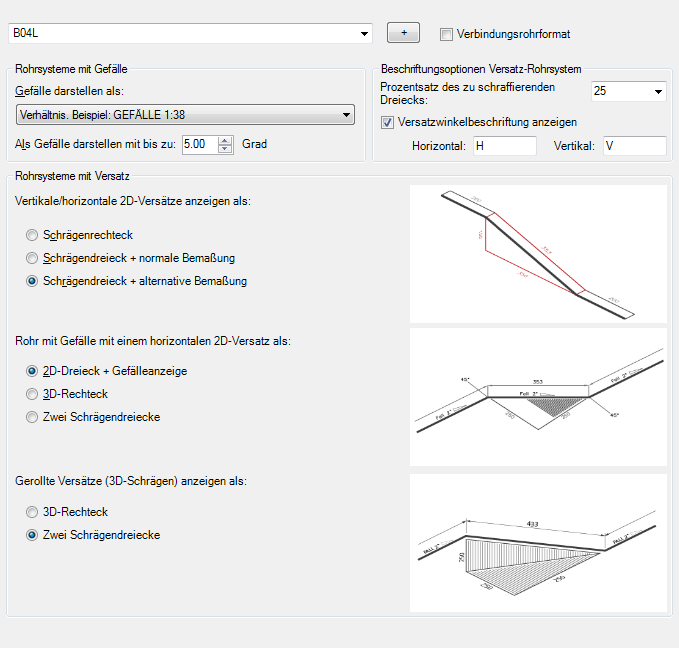Decrease the Grad value with down arrow
Image resolution: width=679 pixels, height=648 pixels.
225,149
